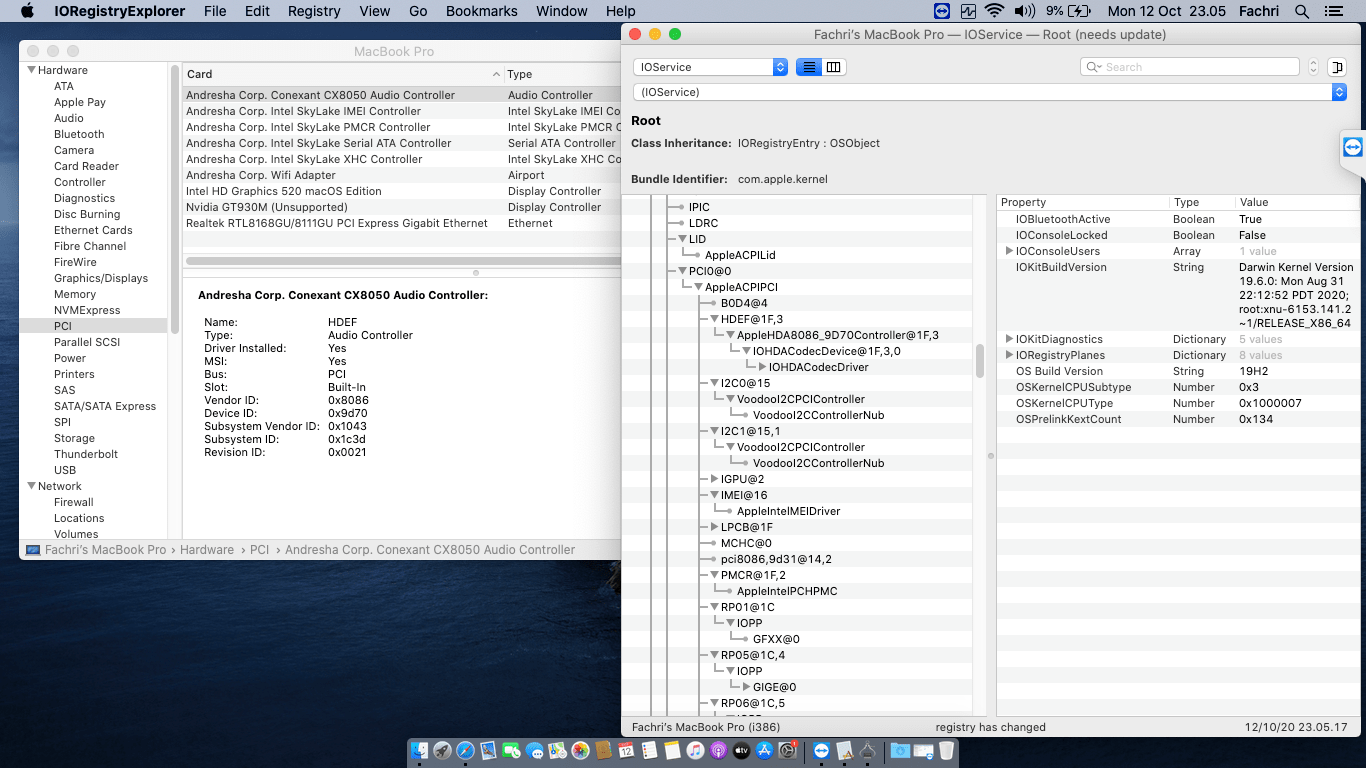Open Safari from the Dock
1366x768 pixels.
click(465, 750)
